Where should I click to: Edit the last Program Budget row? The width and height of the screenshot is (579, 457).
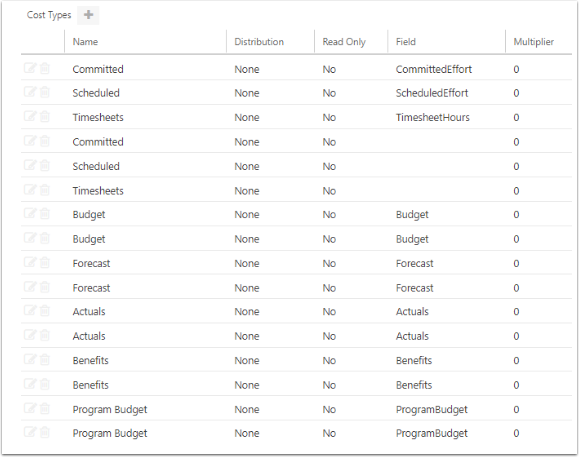[30, 432]
